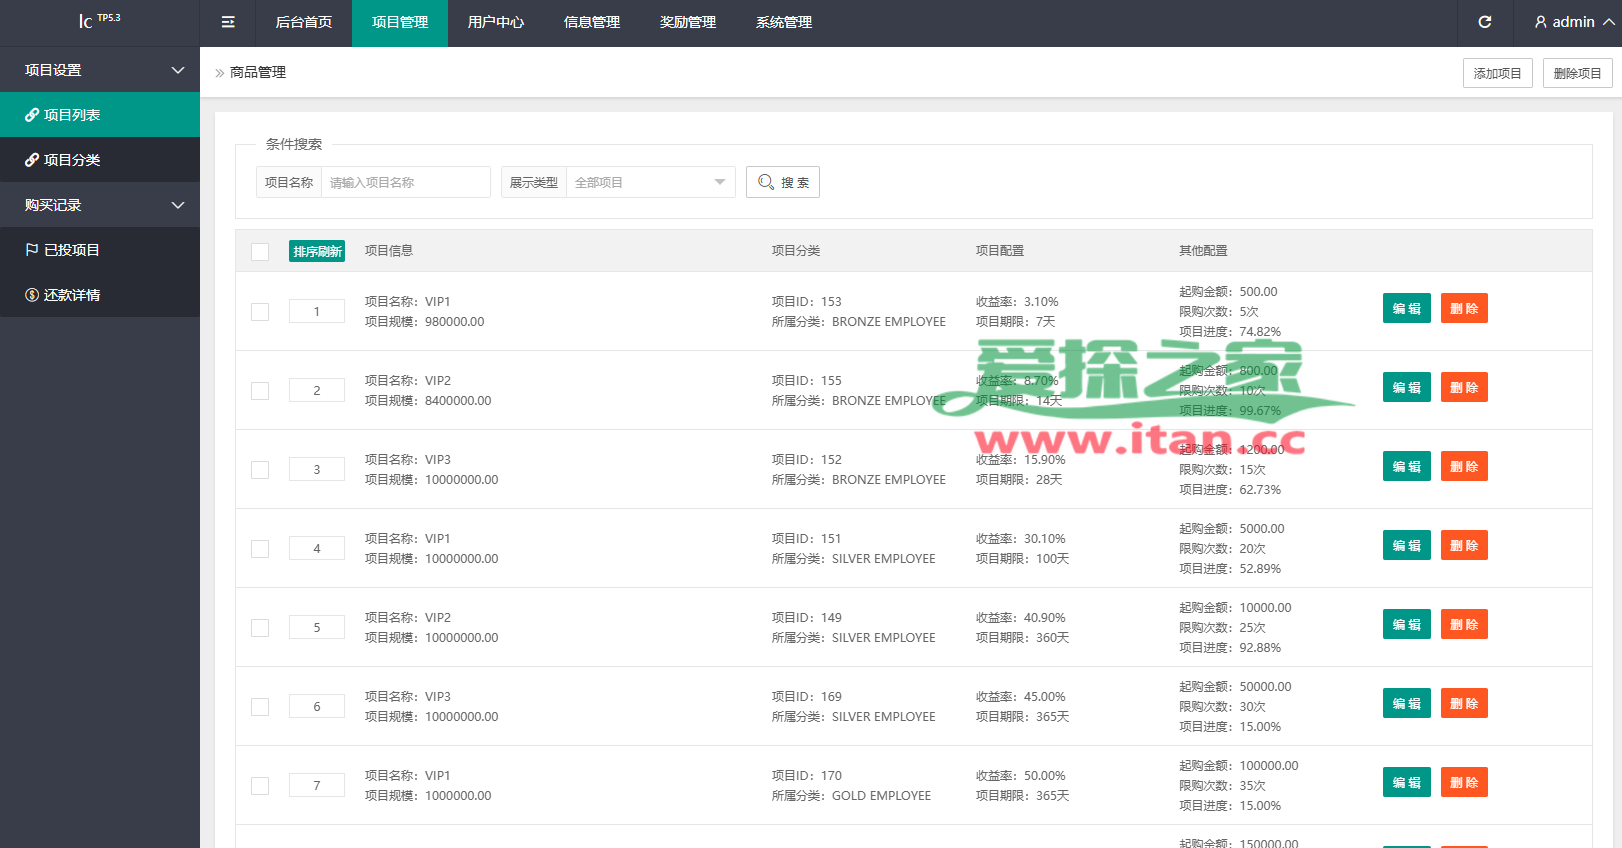
Task: Click the breadcrumb arrow icon before 商品管理
Action: click(220, 73)
